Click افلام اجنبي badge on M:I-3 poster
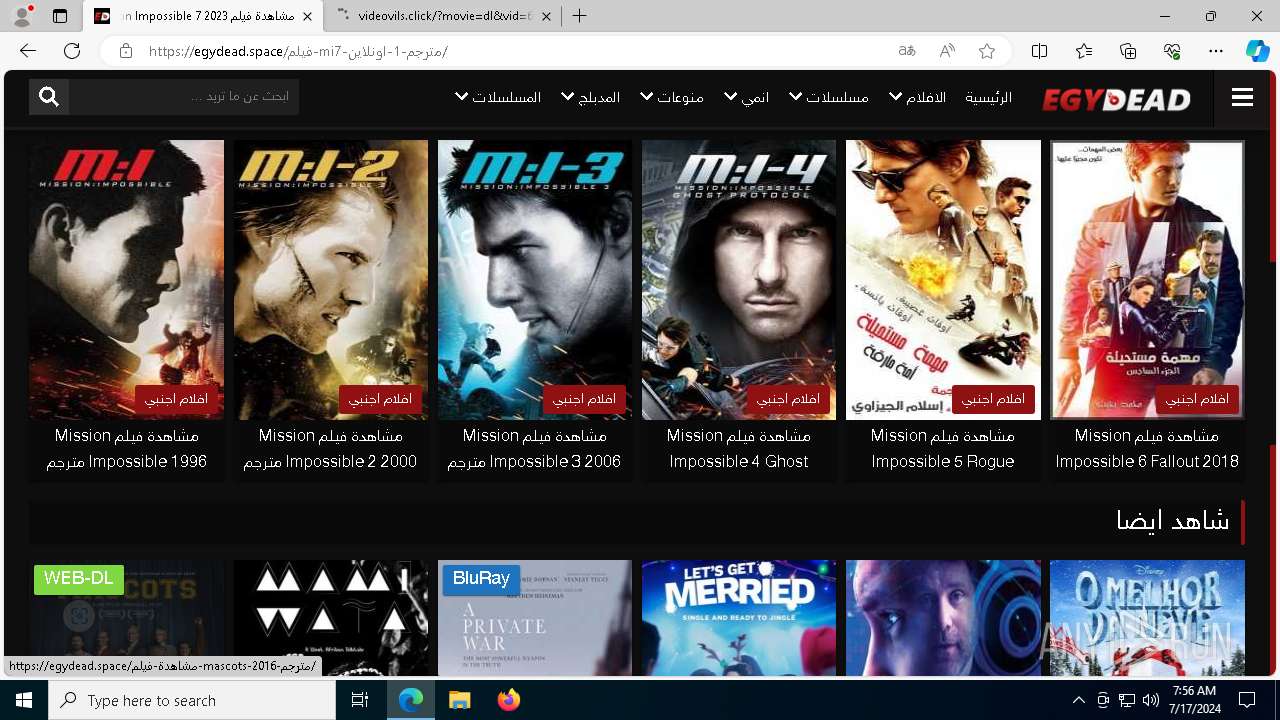The width and height of the screenshot is (1280, 720). pyautogui.click(x=585, y=399)
